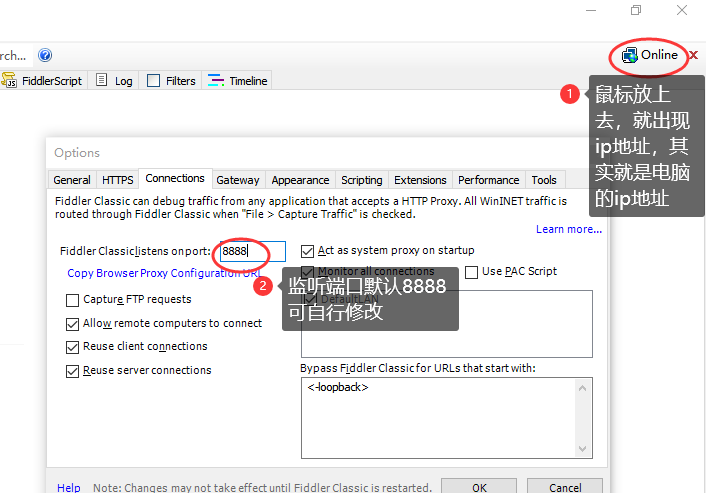Open the Tools options tab
The height and width of the screenshot is (493, 706).
544,180
